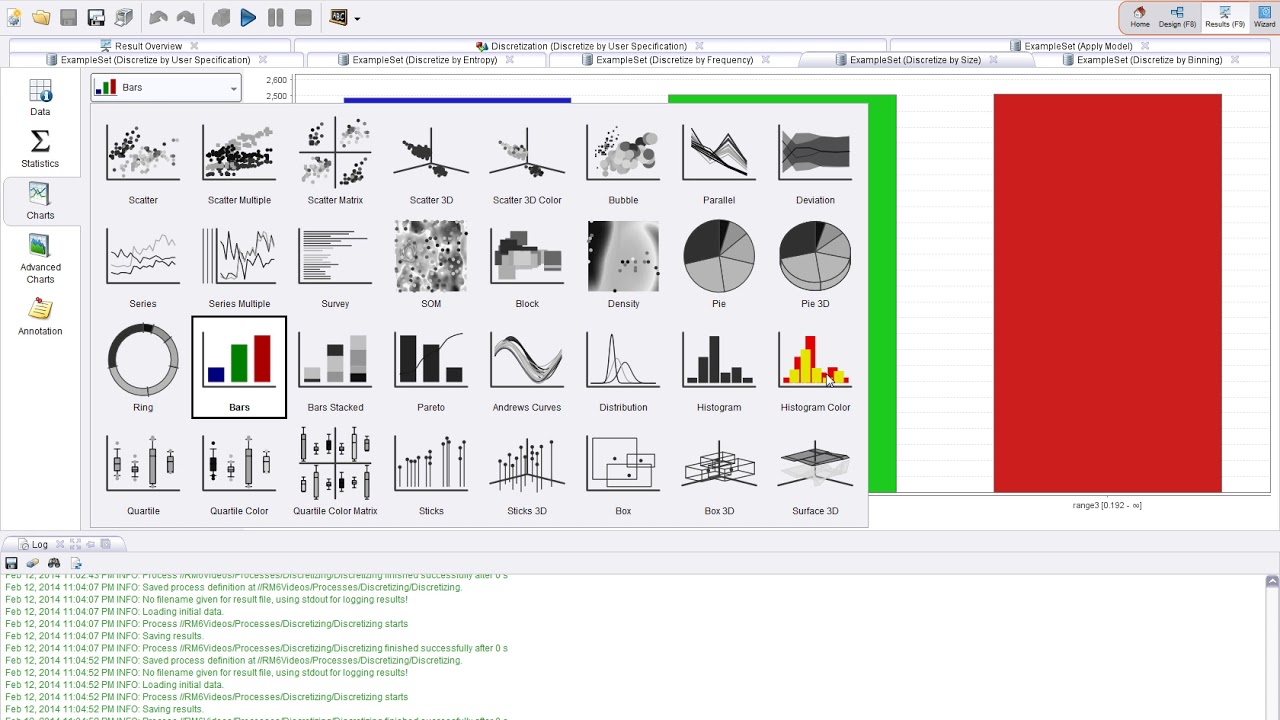Select the Scatter 3D Color chart type
This screenshot has height=720, width=1280.
[x=527, y=161]
